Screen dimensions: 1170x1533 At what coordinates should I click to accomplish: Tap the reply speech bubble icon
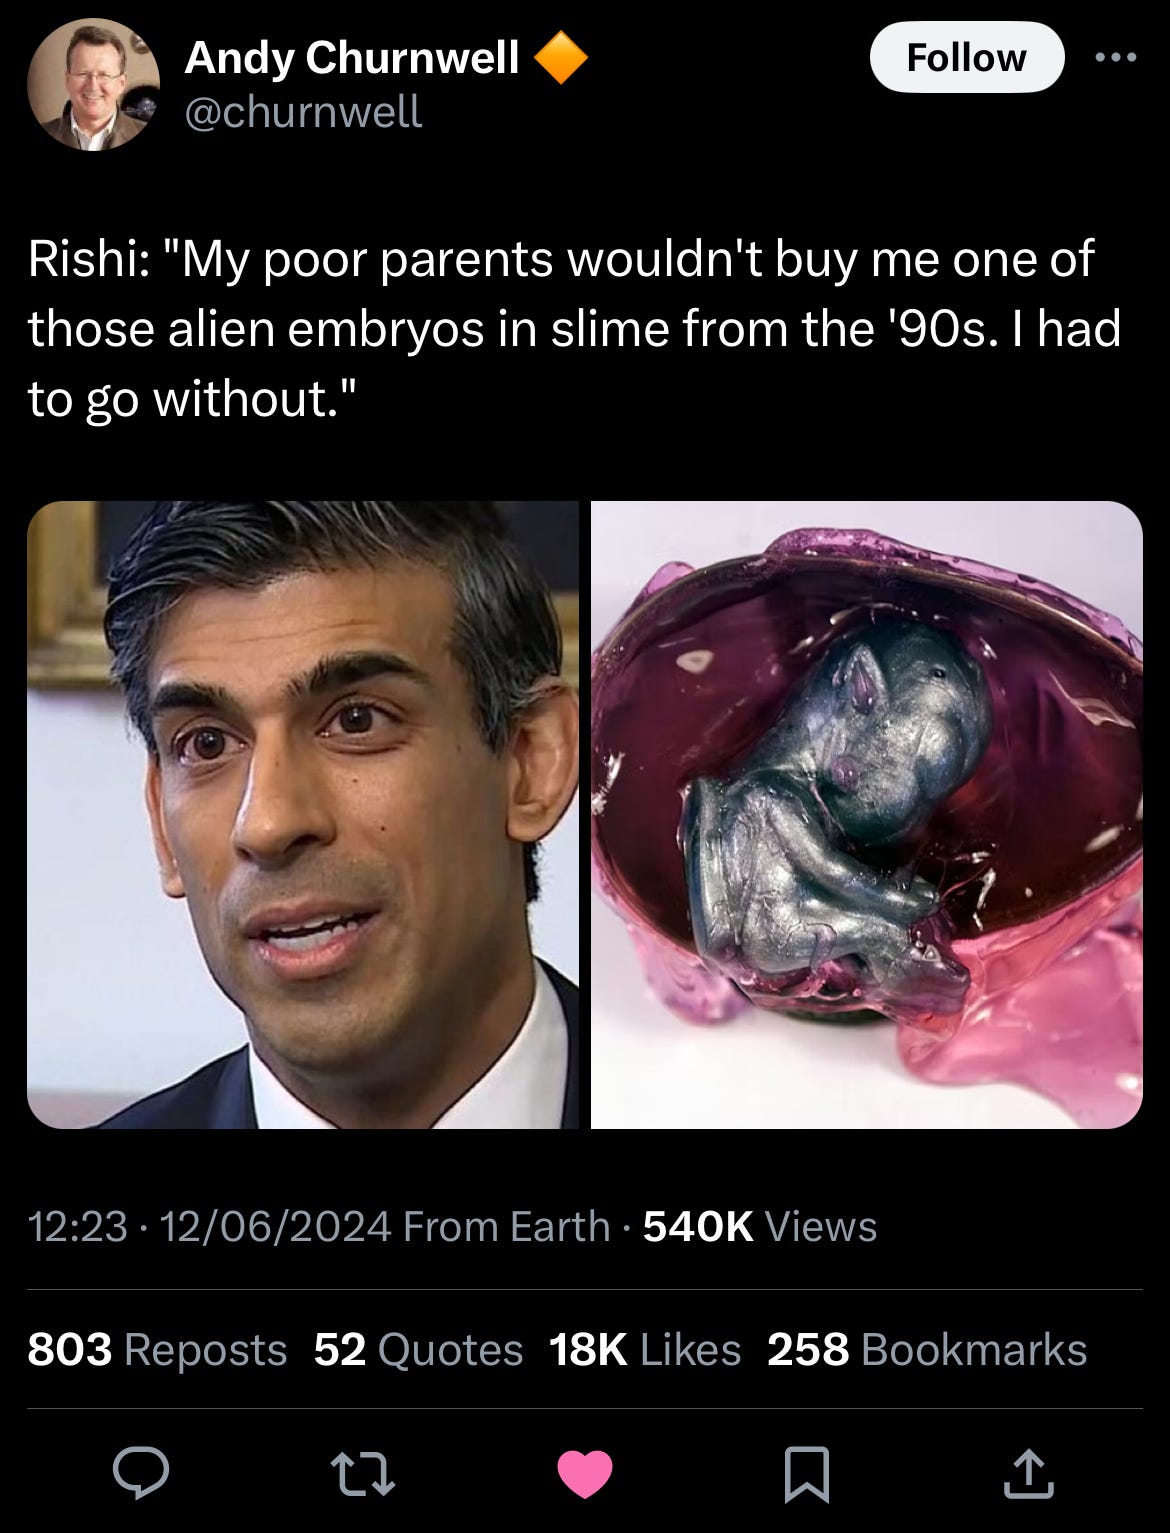click(140, 1474)
